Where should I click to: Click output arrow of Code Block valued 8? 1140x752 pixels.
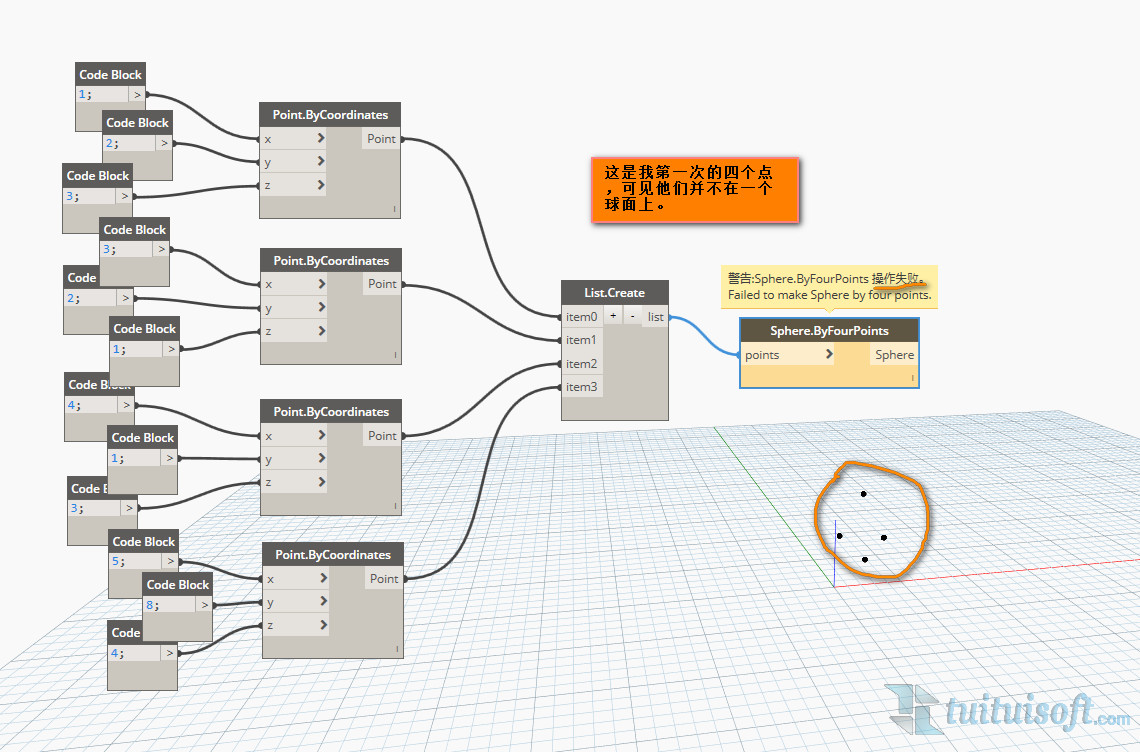[x=204, y=605]
